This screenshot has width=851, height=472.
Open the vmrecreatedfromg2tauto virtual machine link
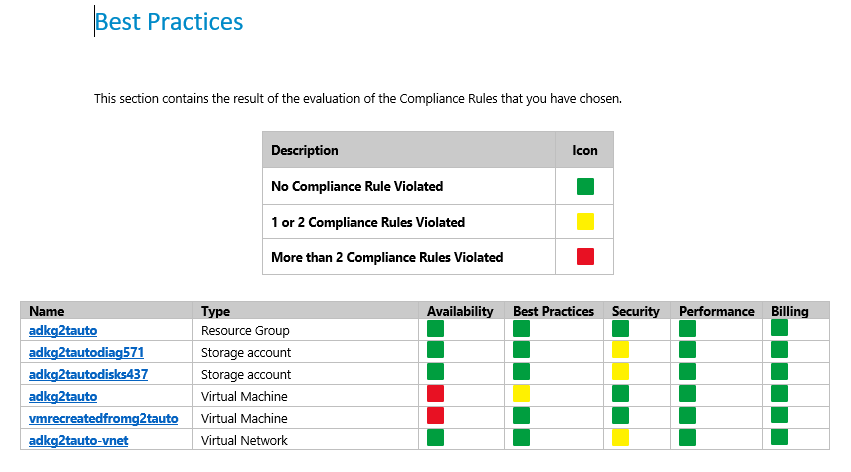[x=104, y=418]
